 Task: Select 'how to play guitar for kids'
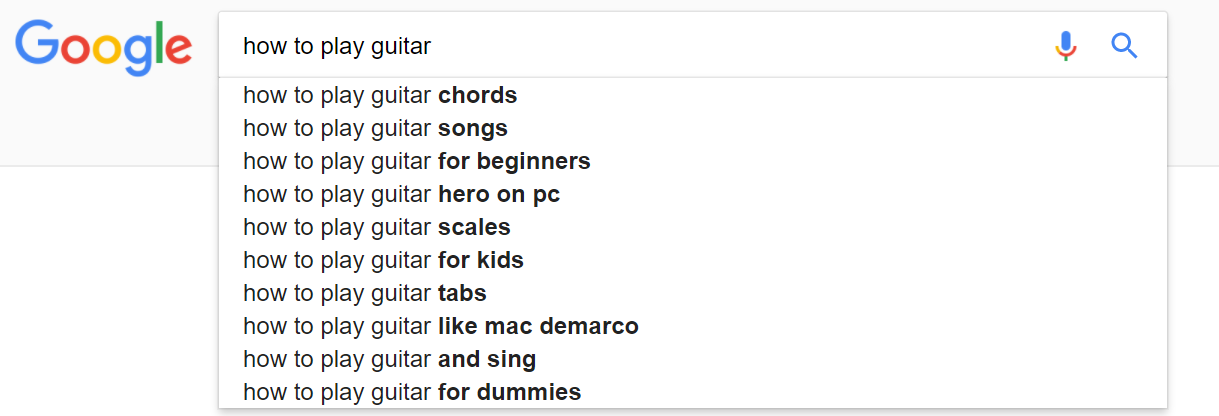(383, 261)
